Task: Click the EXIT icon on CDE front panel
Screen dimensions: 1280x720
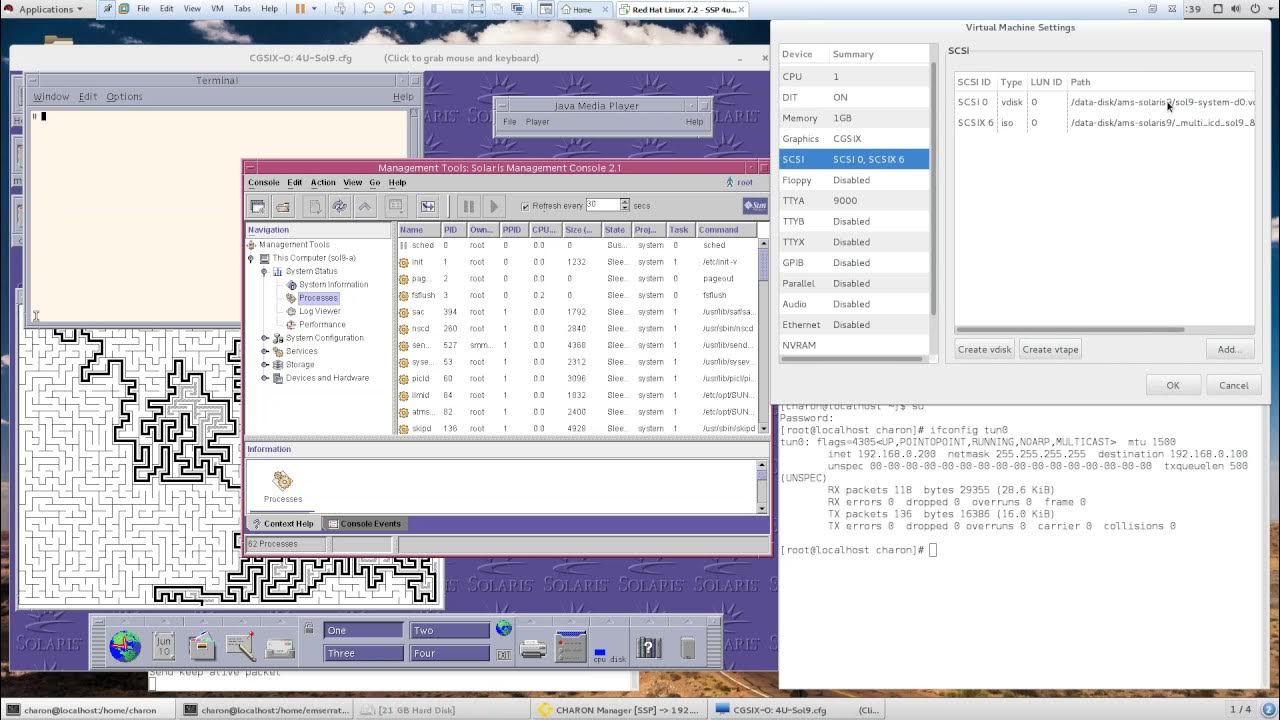Action: [x=503, y=654]
